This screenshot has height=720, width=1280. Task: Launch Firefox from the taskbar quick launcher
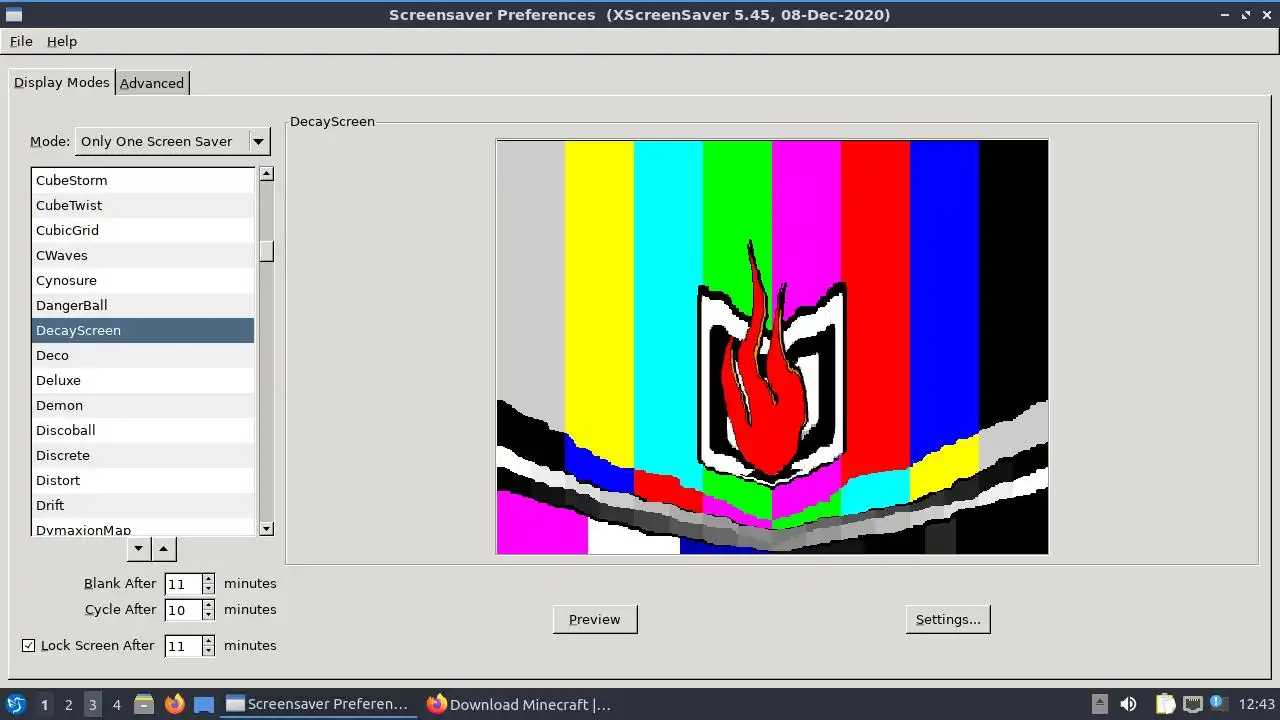pyautogui.click(x=175, y=704)
